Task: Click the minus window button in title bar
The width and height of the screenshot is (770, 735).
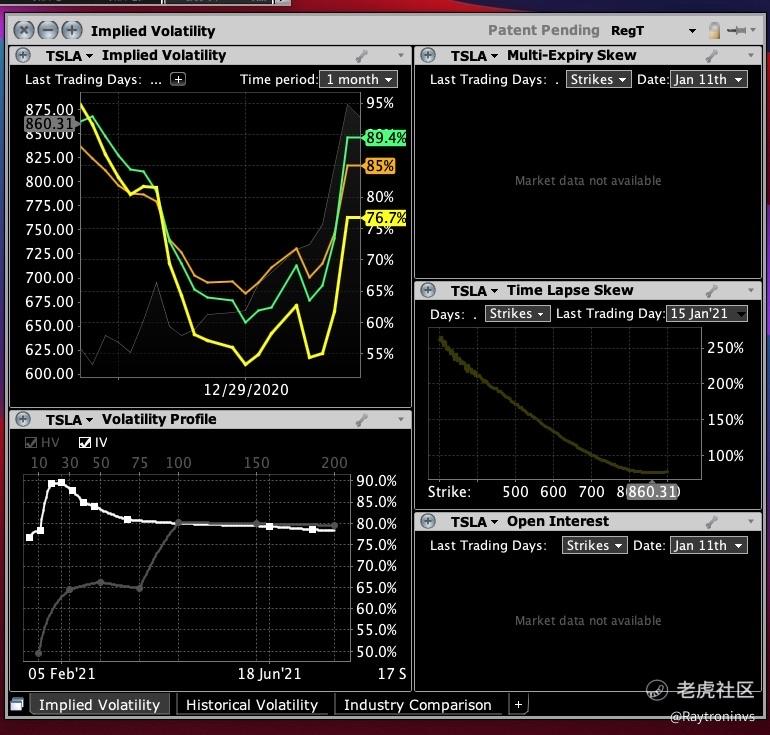Action: (48, 30)
